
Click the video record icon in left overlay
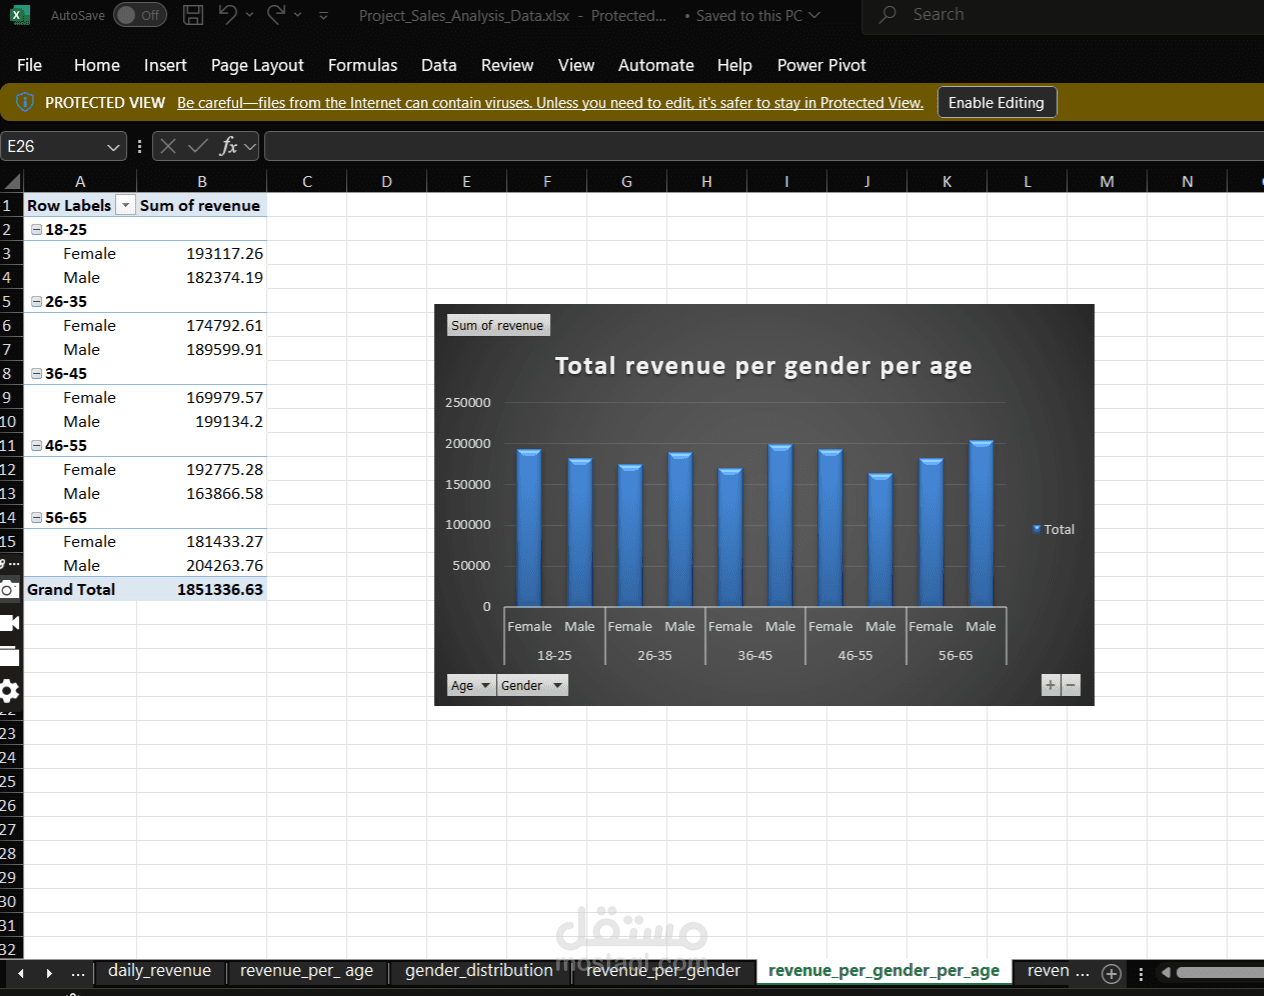[x=9, y=623]
